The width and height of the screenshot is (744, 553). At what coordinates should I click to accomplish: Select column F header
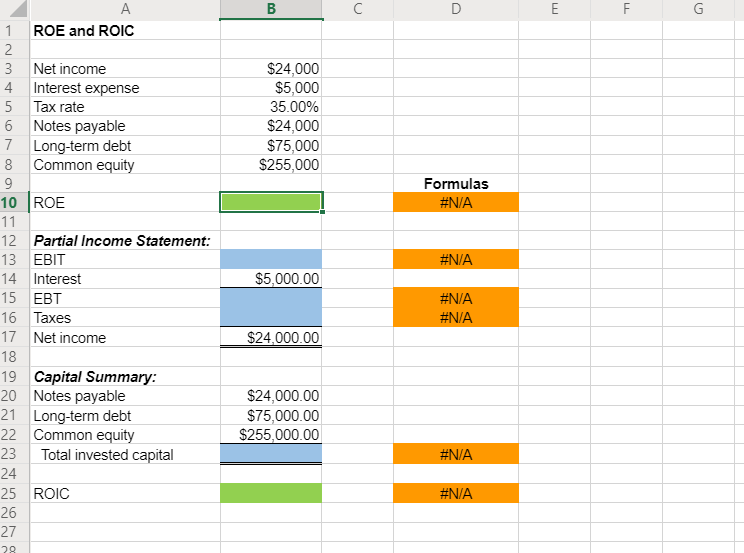[x=627, y=9]
